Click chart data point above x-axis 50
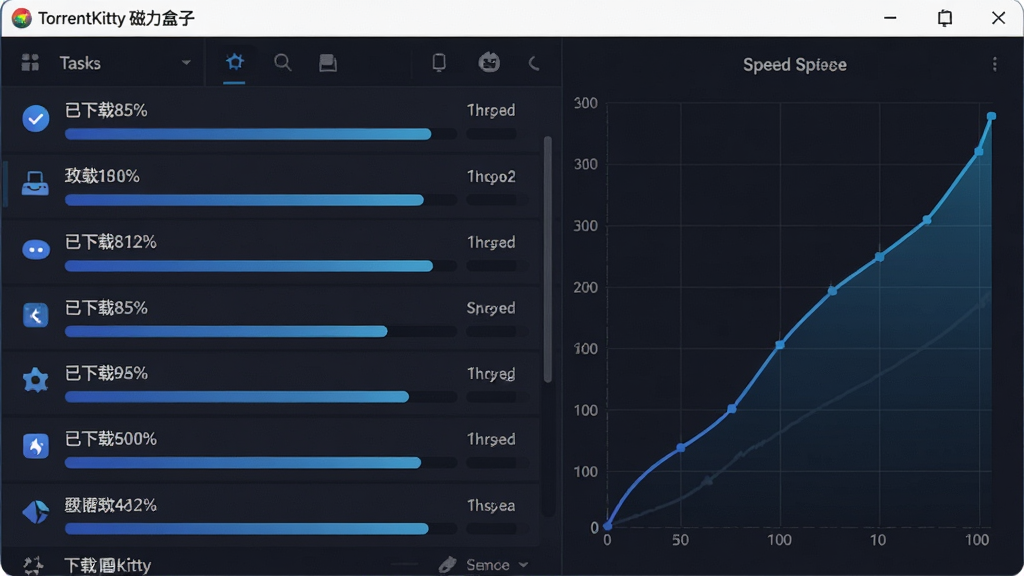Viewport: 1024px width, 576px height. coord(680,447)
